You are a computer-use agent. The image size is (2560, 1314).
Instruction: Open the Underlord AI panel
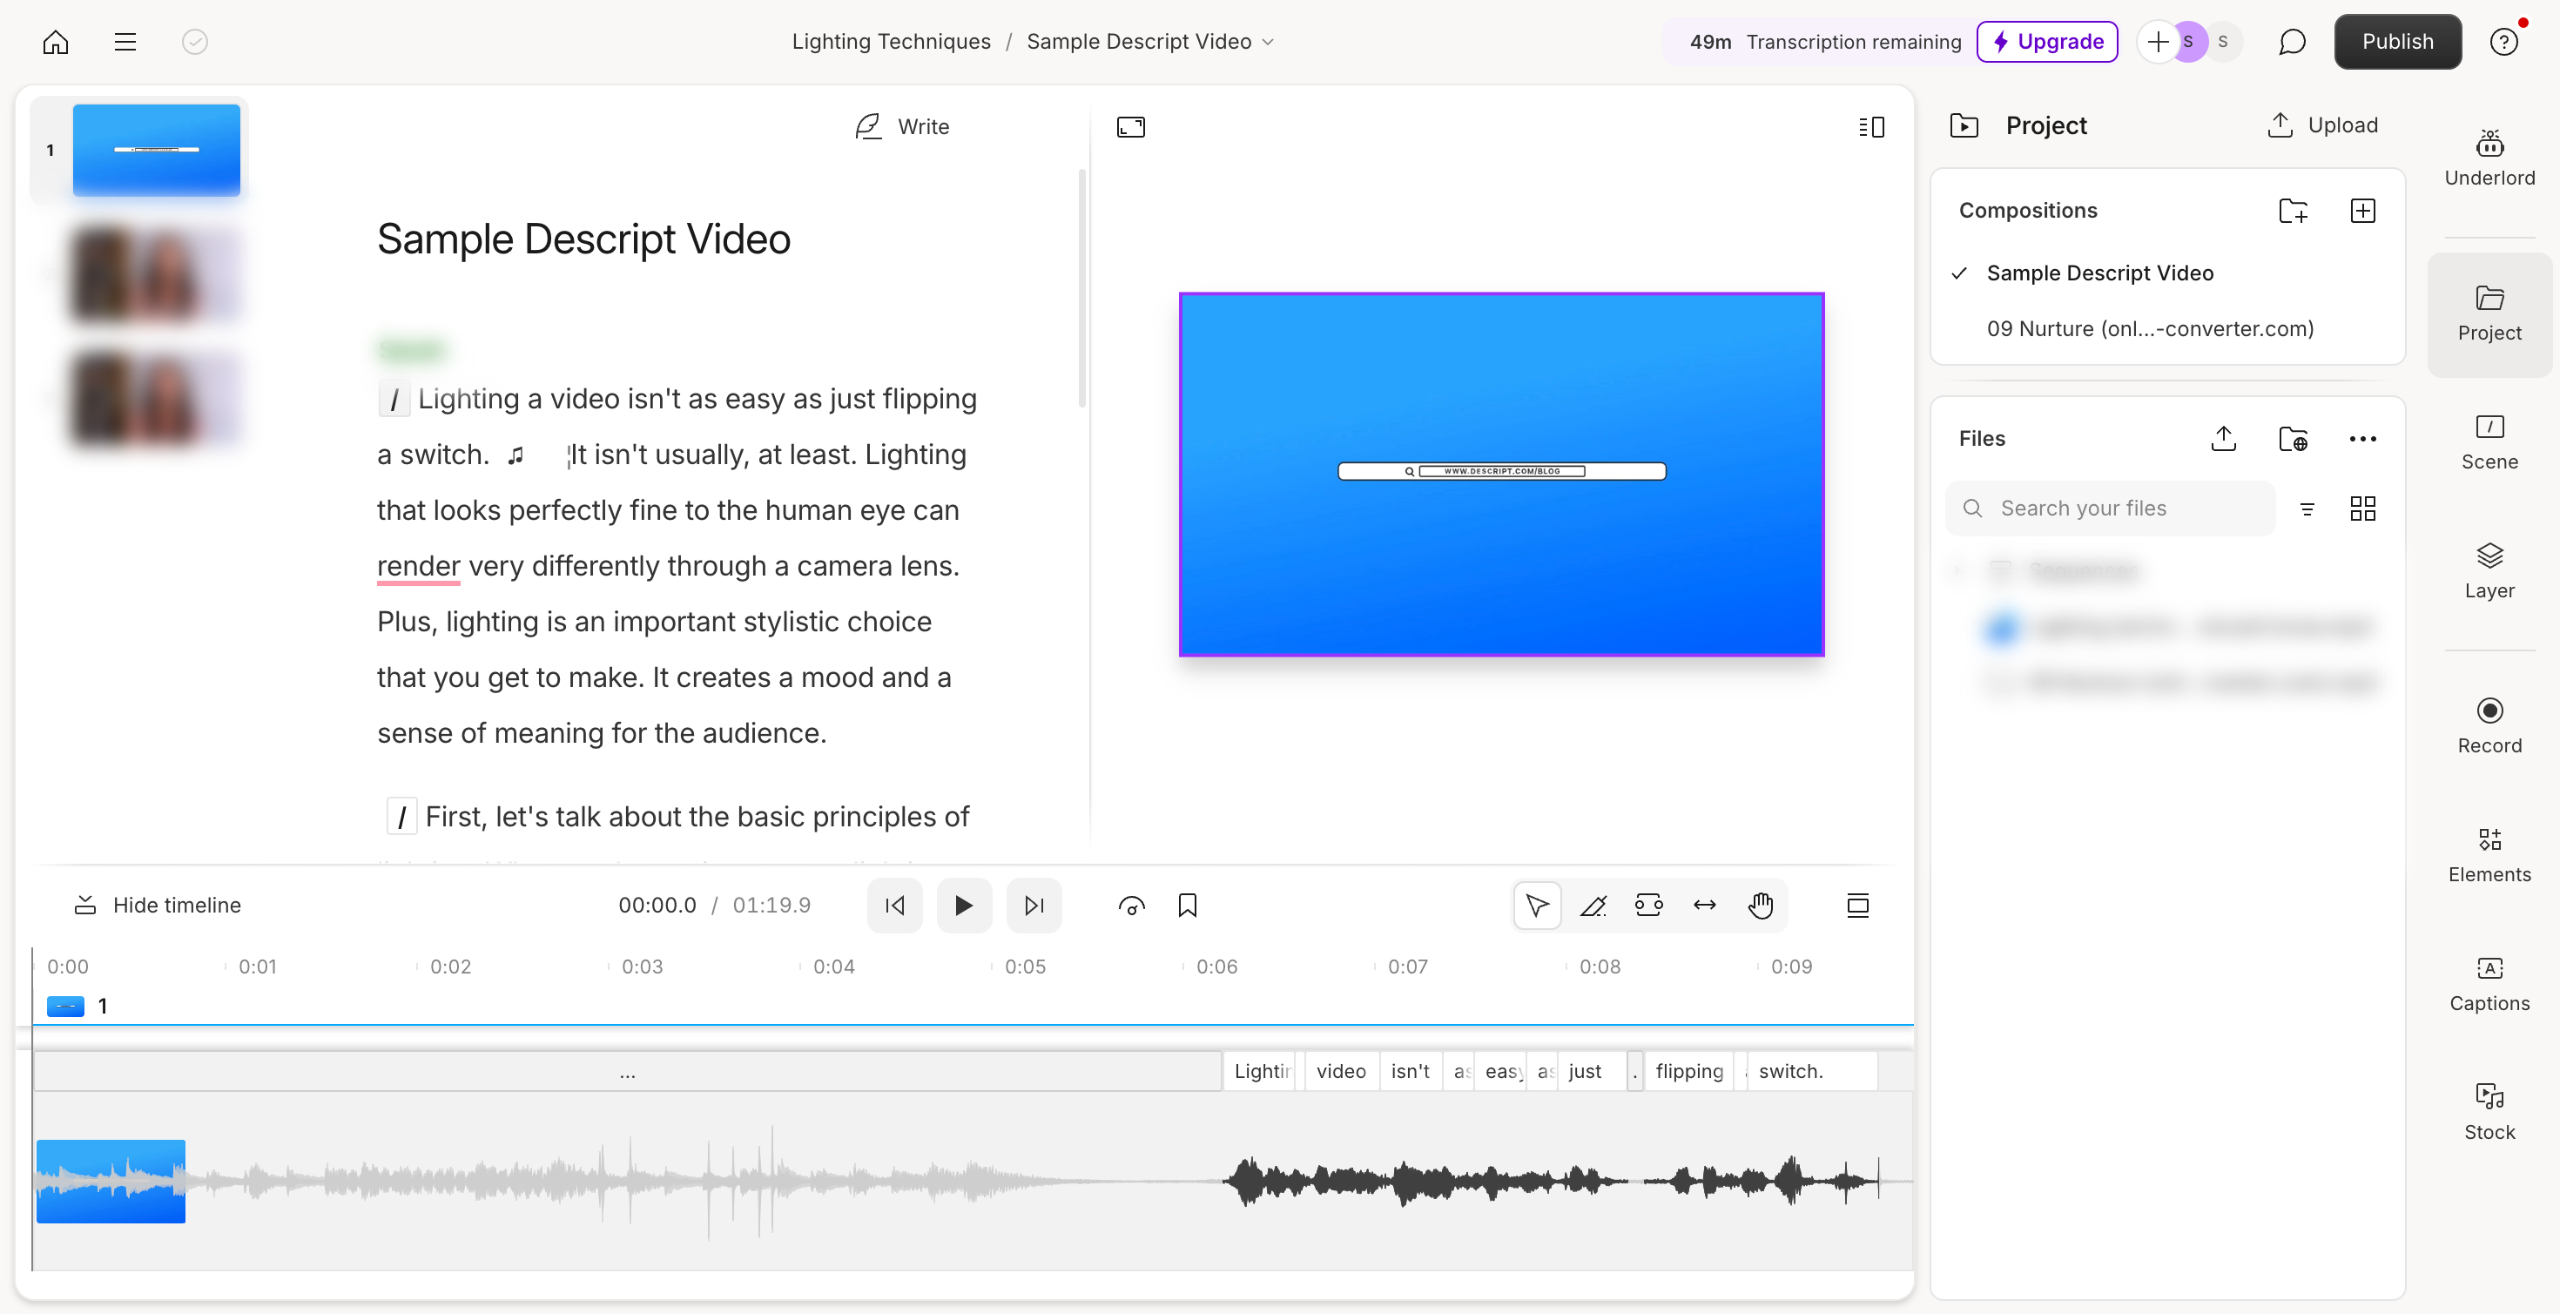(2489, 158)
